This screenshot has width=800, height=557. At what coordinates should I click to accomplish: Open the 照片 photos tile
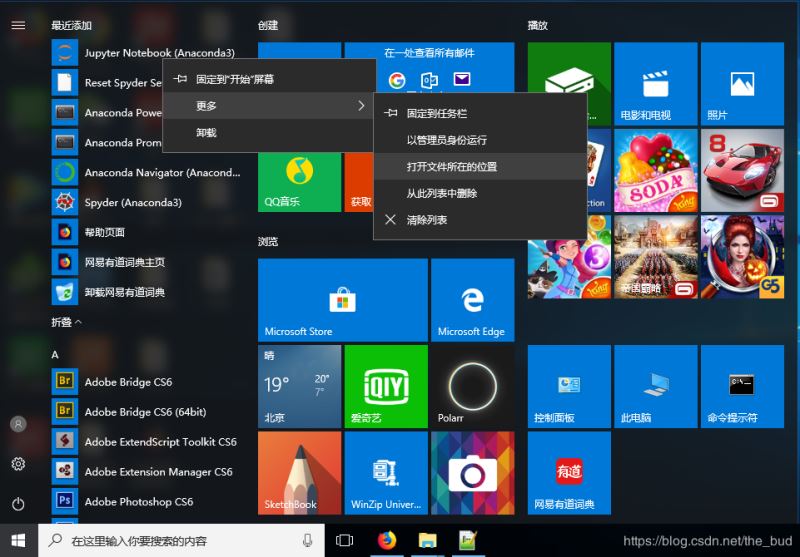coord(742,84)
